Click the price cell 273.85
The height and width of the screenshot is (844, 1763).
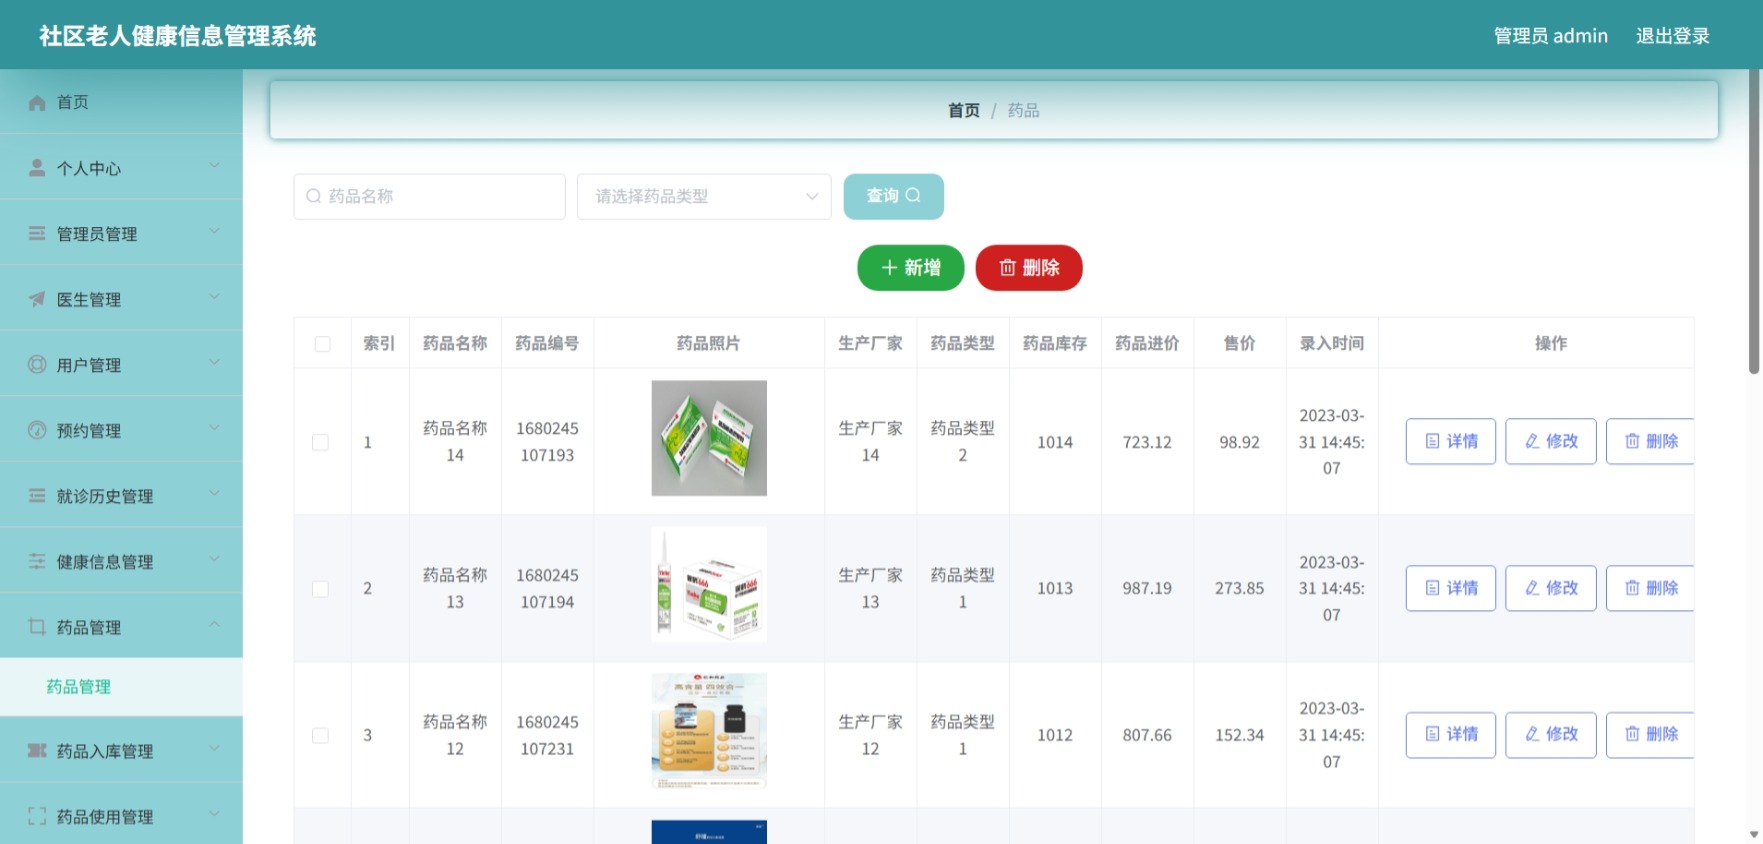click(x=1239, y=589)
